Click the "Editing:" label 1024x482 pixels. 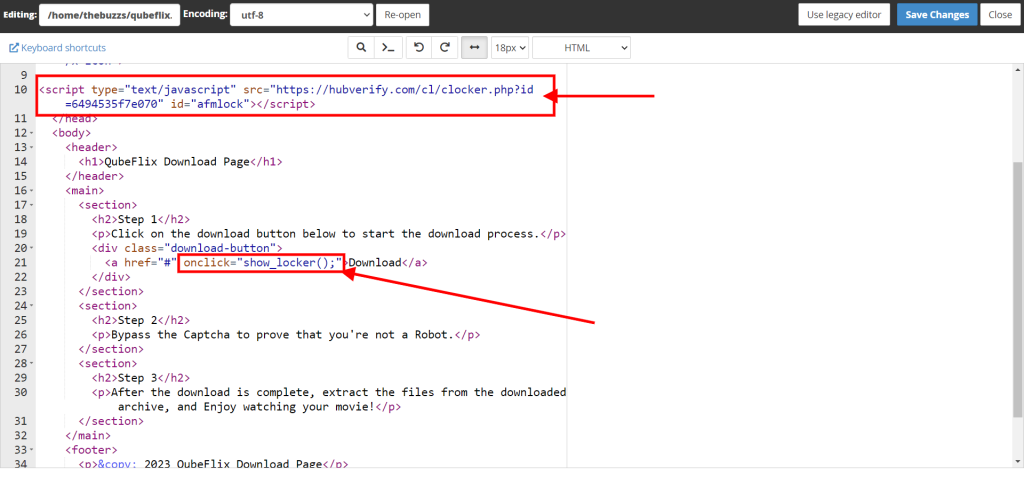pos(20,14)
